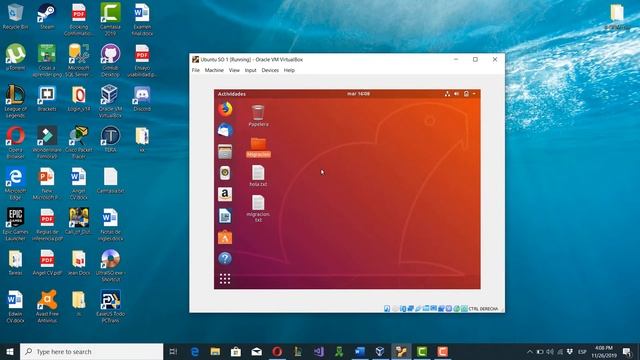Open Firefox in the Ubuntu dock

pyautogui.click(x=225, y=109)
